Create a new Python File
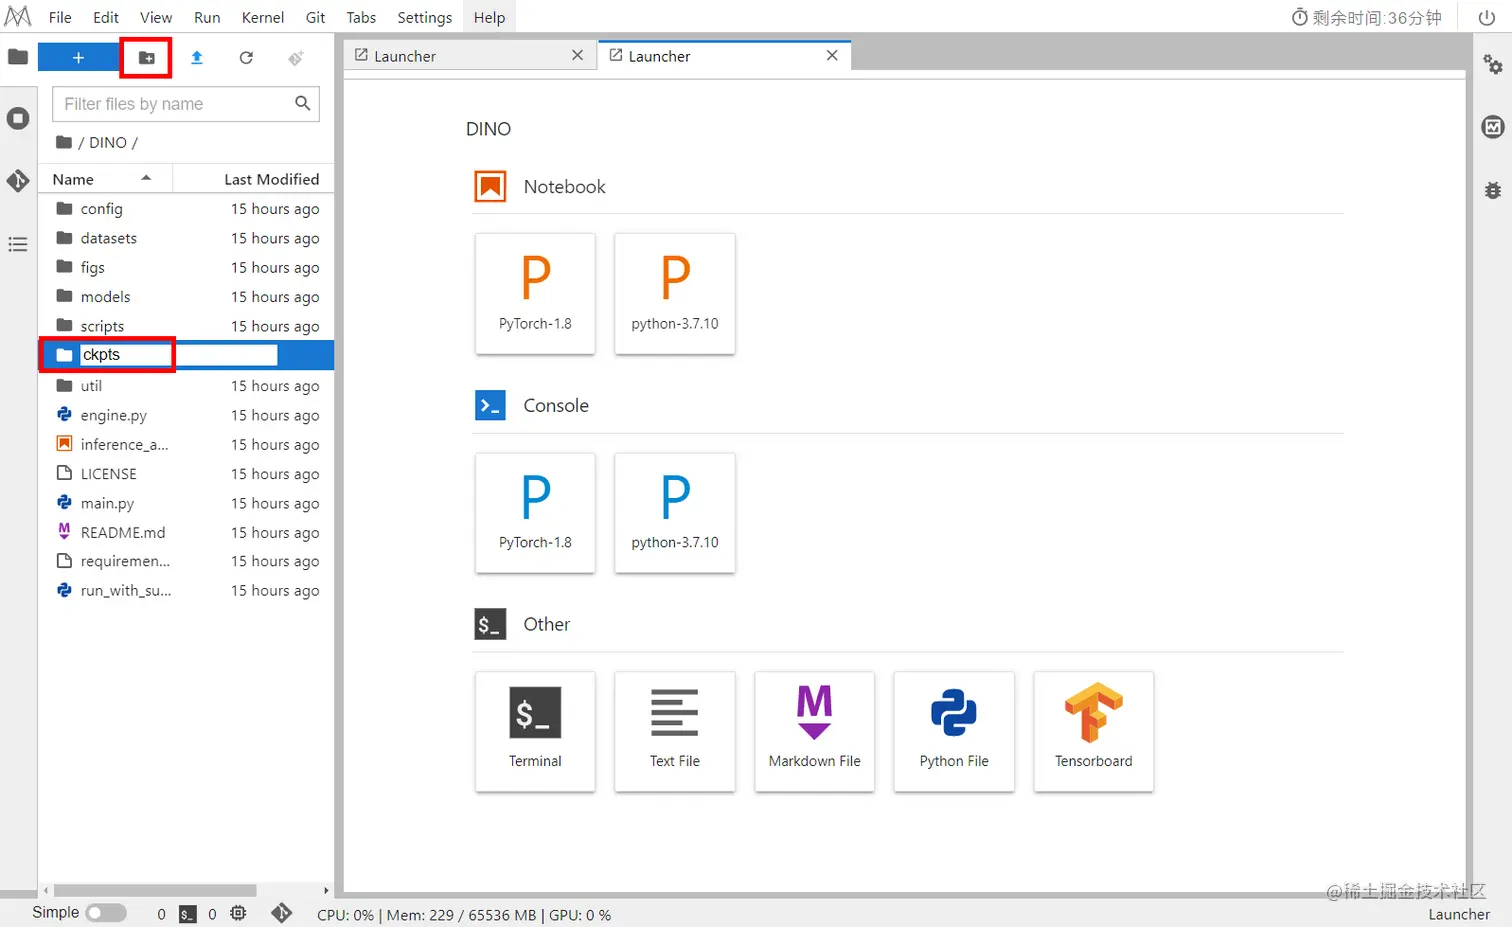1512x927 pixels. tap(954, 731)
